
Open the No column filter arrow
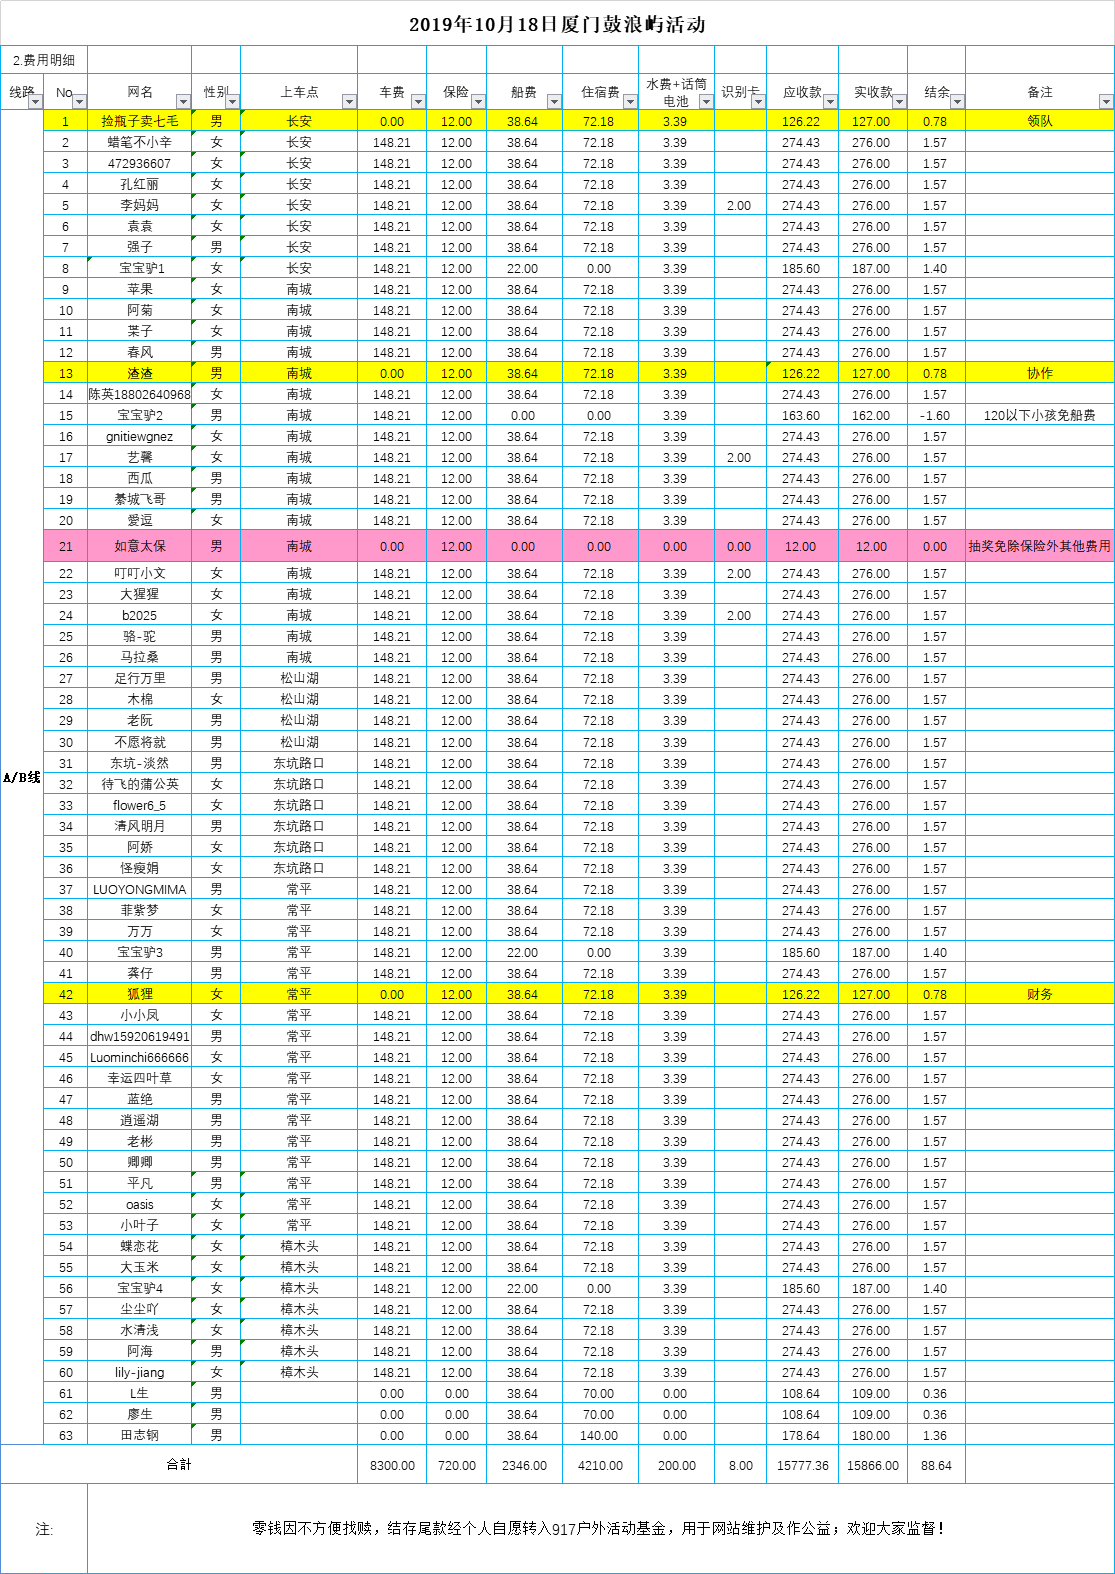(79, 102)
